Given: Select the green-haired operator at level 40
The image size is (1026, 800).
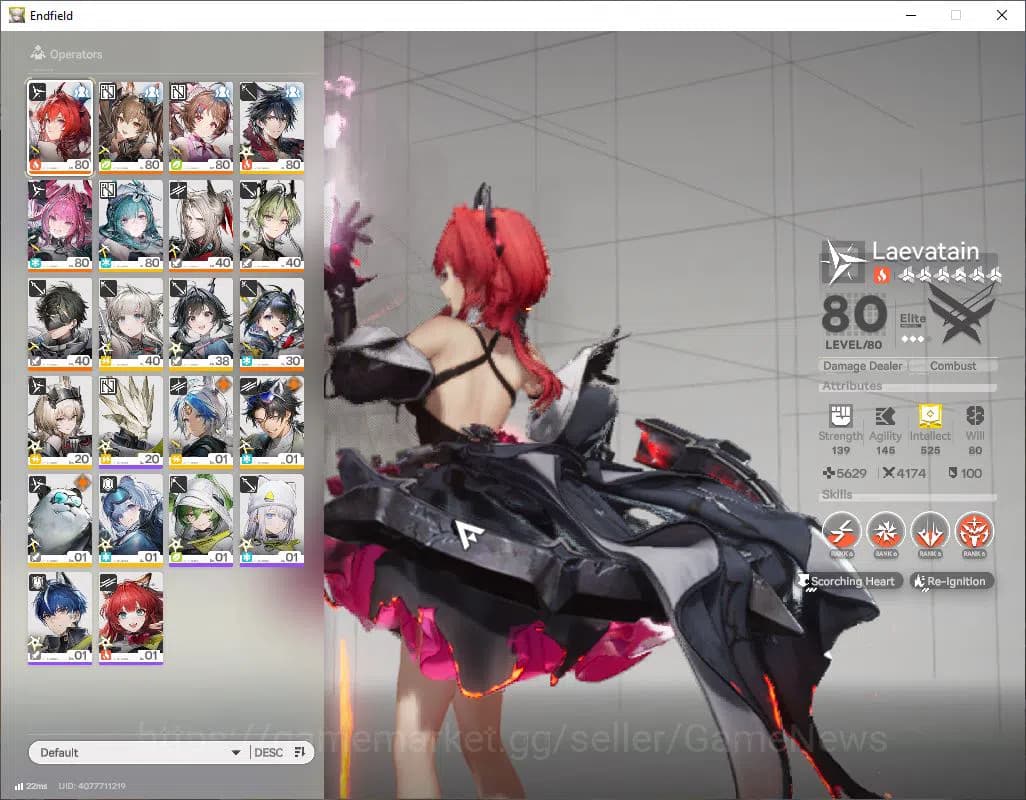Looking at the screenshot, I should click(x=272, y=225).
